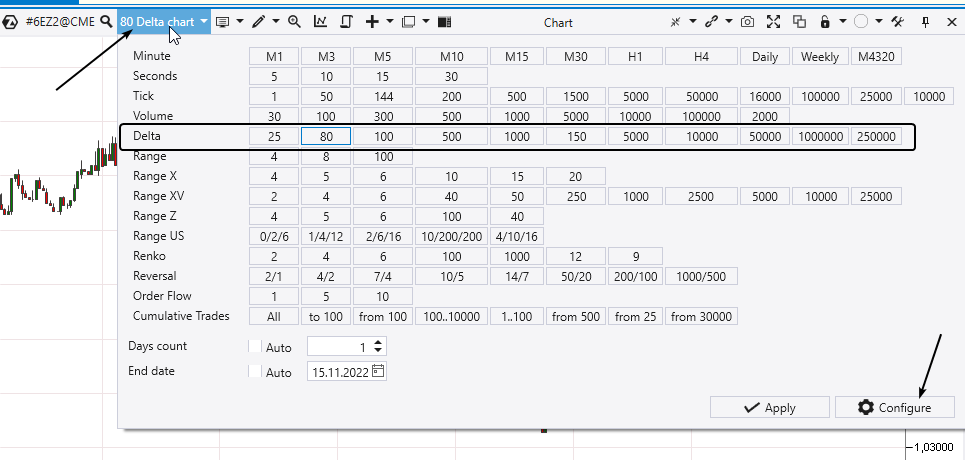Enable the Auto checkbox for Days count
The width and height of the screenshot is (965, 460).
(254, 347)
